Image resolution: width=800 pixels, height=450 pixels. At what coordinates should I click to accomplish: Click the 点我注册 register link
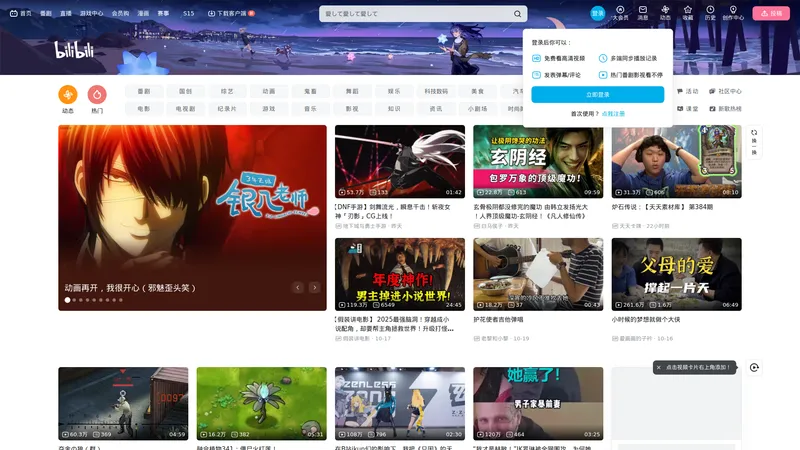(613, 114)
